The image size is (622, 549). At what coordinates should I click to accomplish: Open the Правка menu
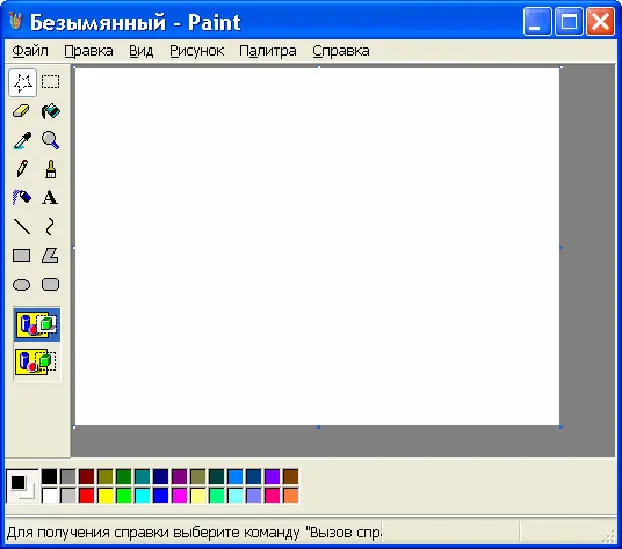[x=89, y=51]
